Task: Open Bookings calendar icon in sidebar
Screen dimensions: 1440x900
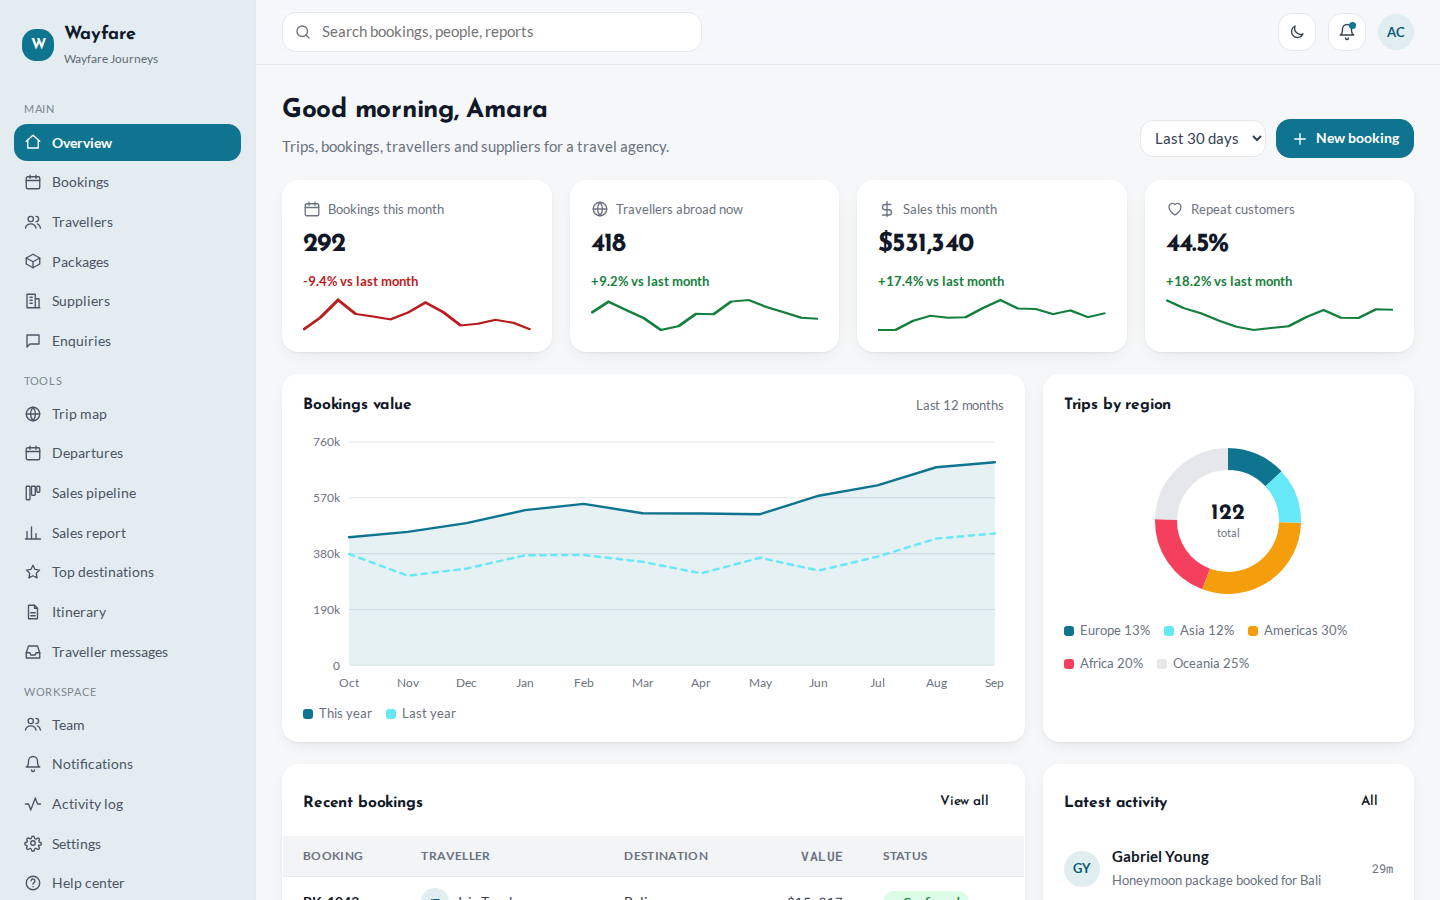Action: pos(33,182)
